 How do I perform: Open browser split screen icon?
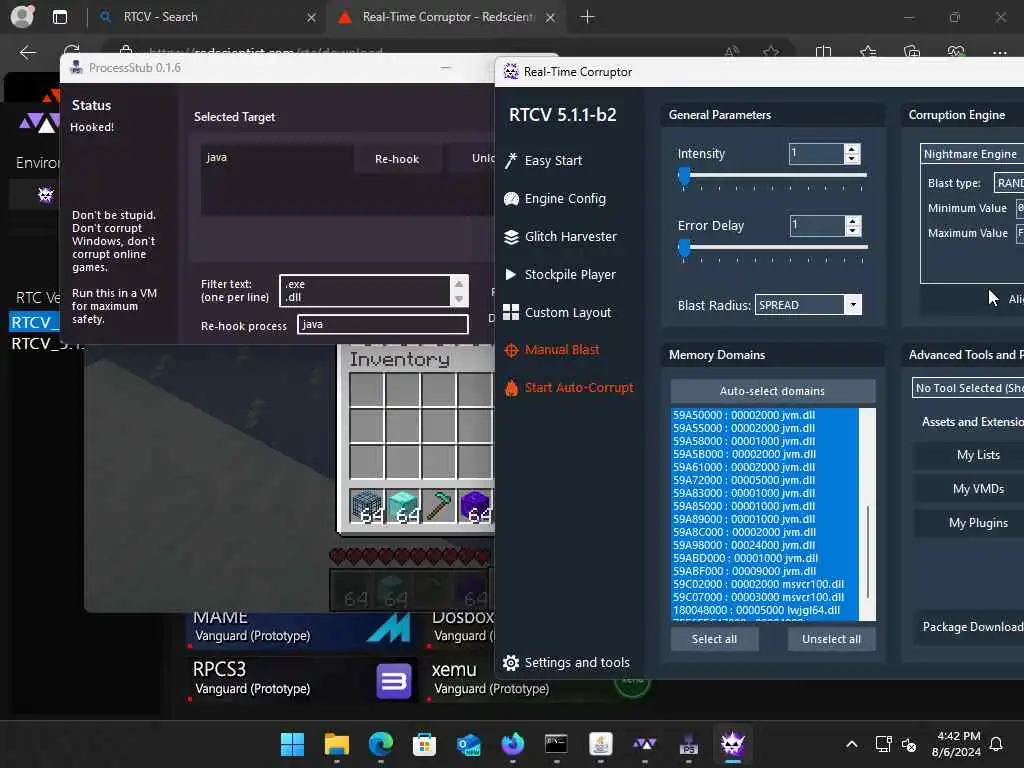pyautogui.click(x=824, y=52)
